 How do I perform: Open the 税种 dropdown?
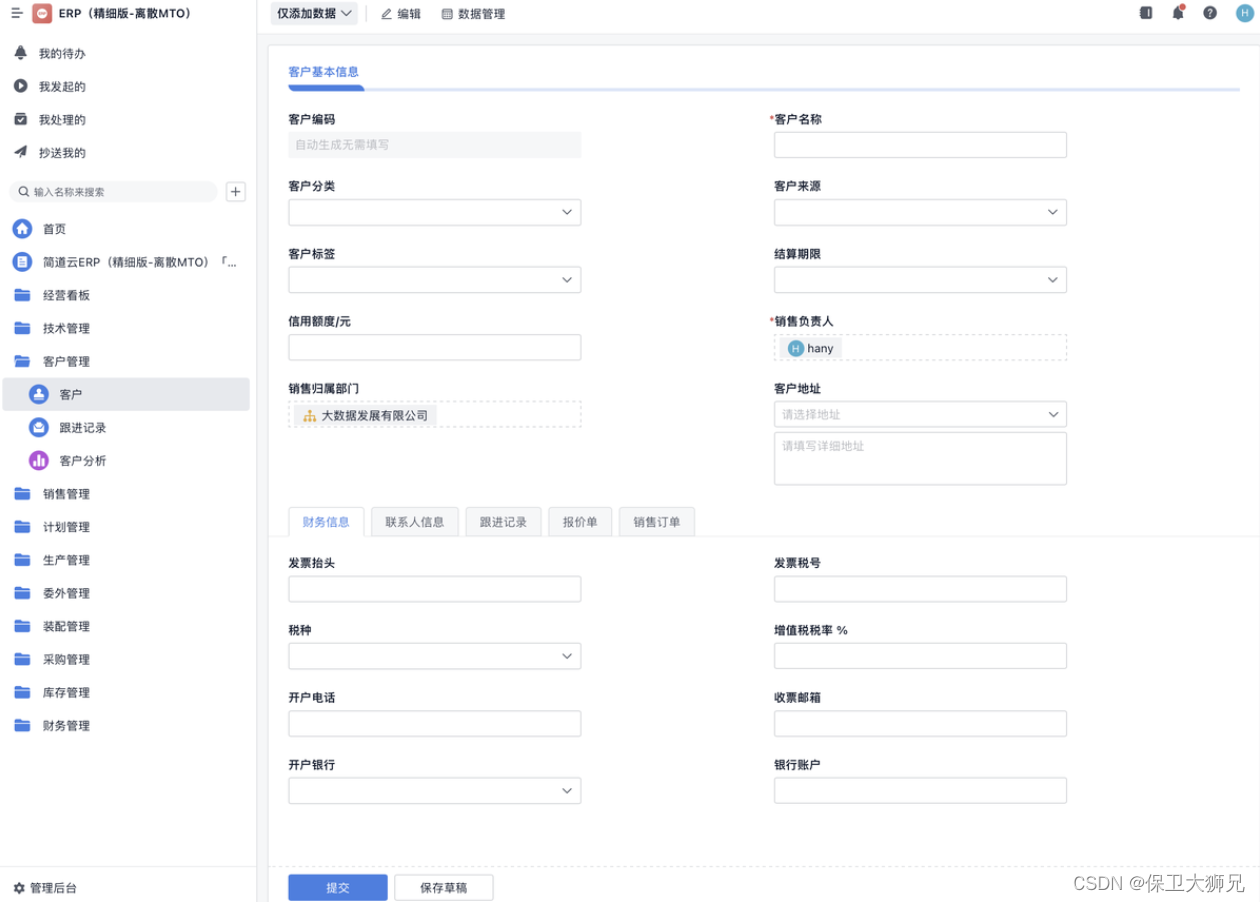pos(434,656)
